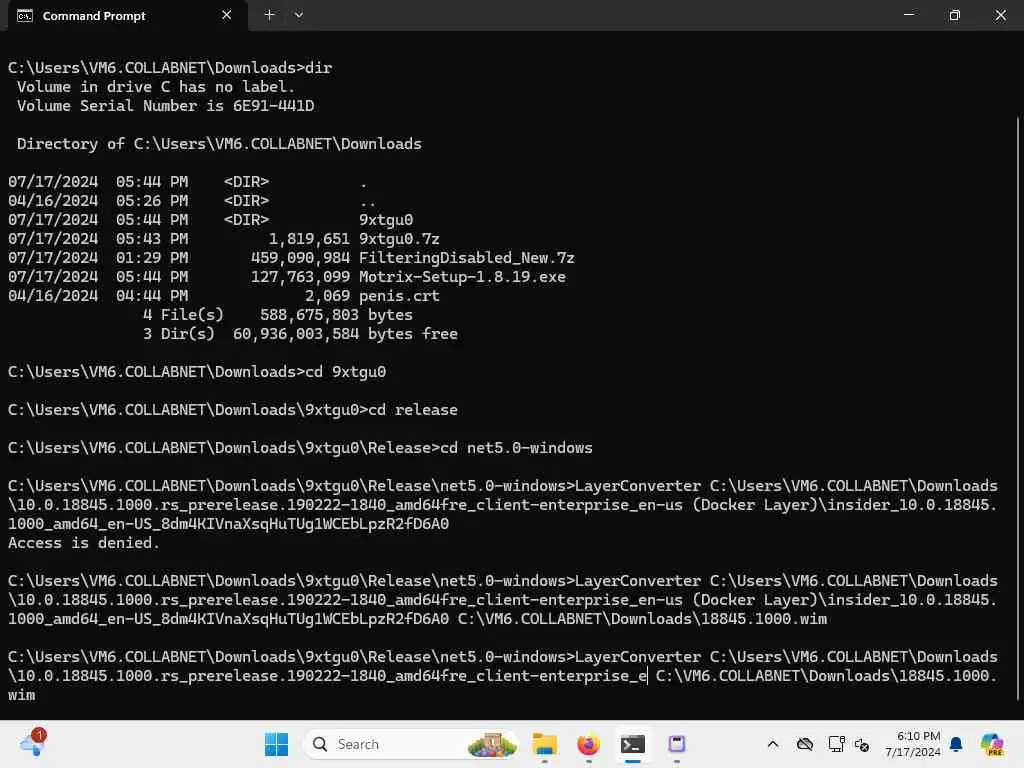This screenshot has height=768, width=1024.
Task: Click the '60,936,003,584 bytes free' text
Action: click(345, 334)
